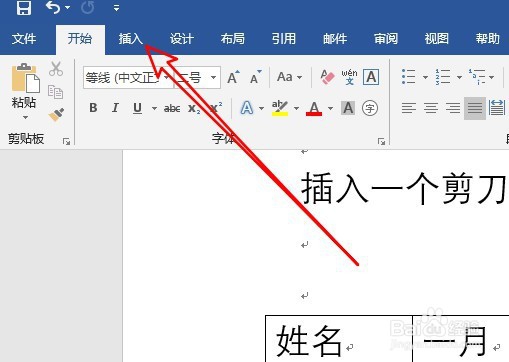Open the font color dropdown arrow
The image size is (509, 362).
[x=330, y=108]
